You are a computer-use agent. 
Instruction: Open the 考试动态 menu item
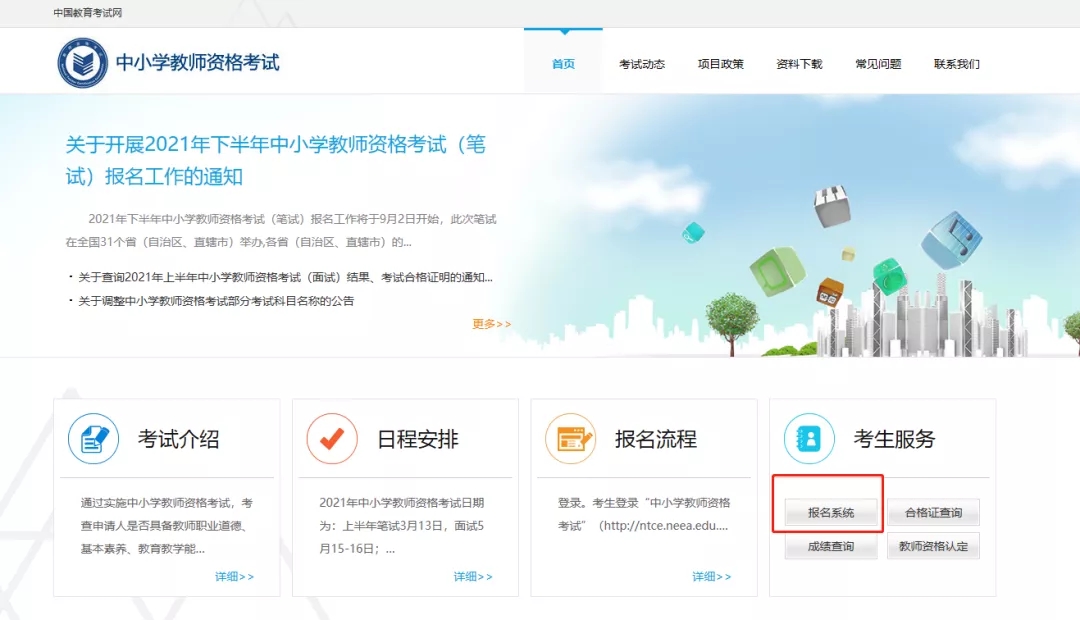(x=641, y=62)
